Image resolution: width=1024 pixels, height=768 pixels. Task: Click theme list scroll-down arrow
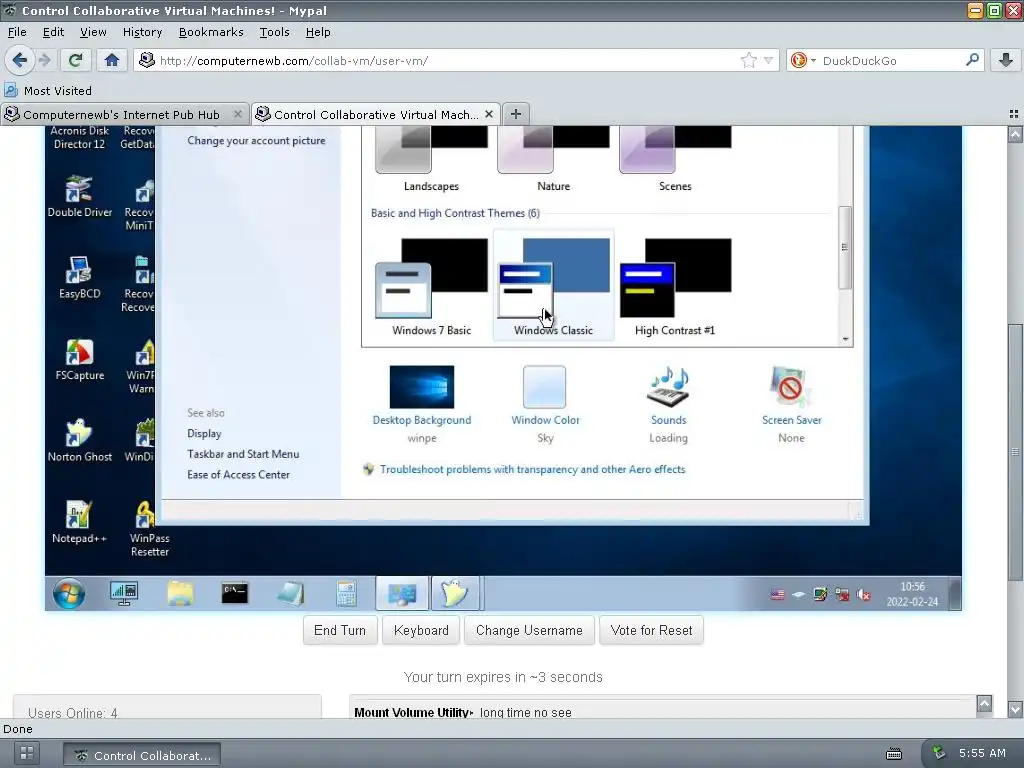pyautogui.click(x=845, y=339)
